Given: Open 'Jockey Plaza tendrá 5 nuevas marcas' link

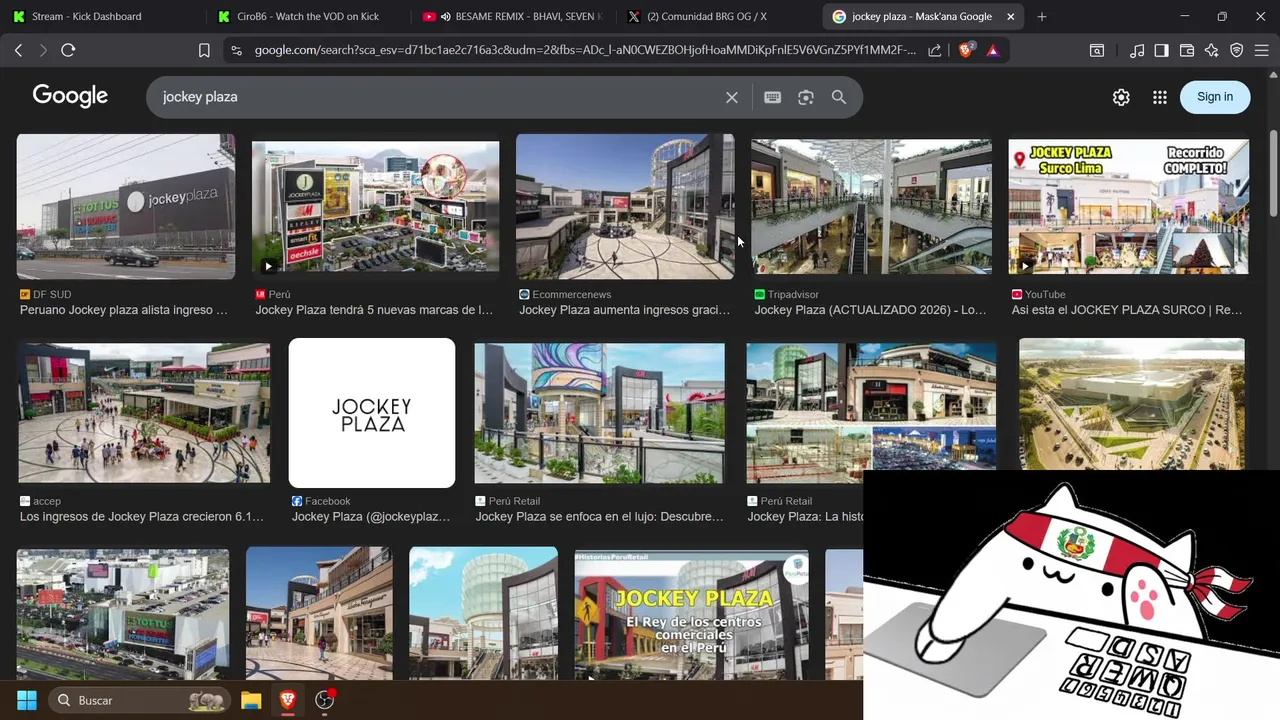Looking at the screenshot, I should click(374, 310).
